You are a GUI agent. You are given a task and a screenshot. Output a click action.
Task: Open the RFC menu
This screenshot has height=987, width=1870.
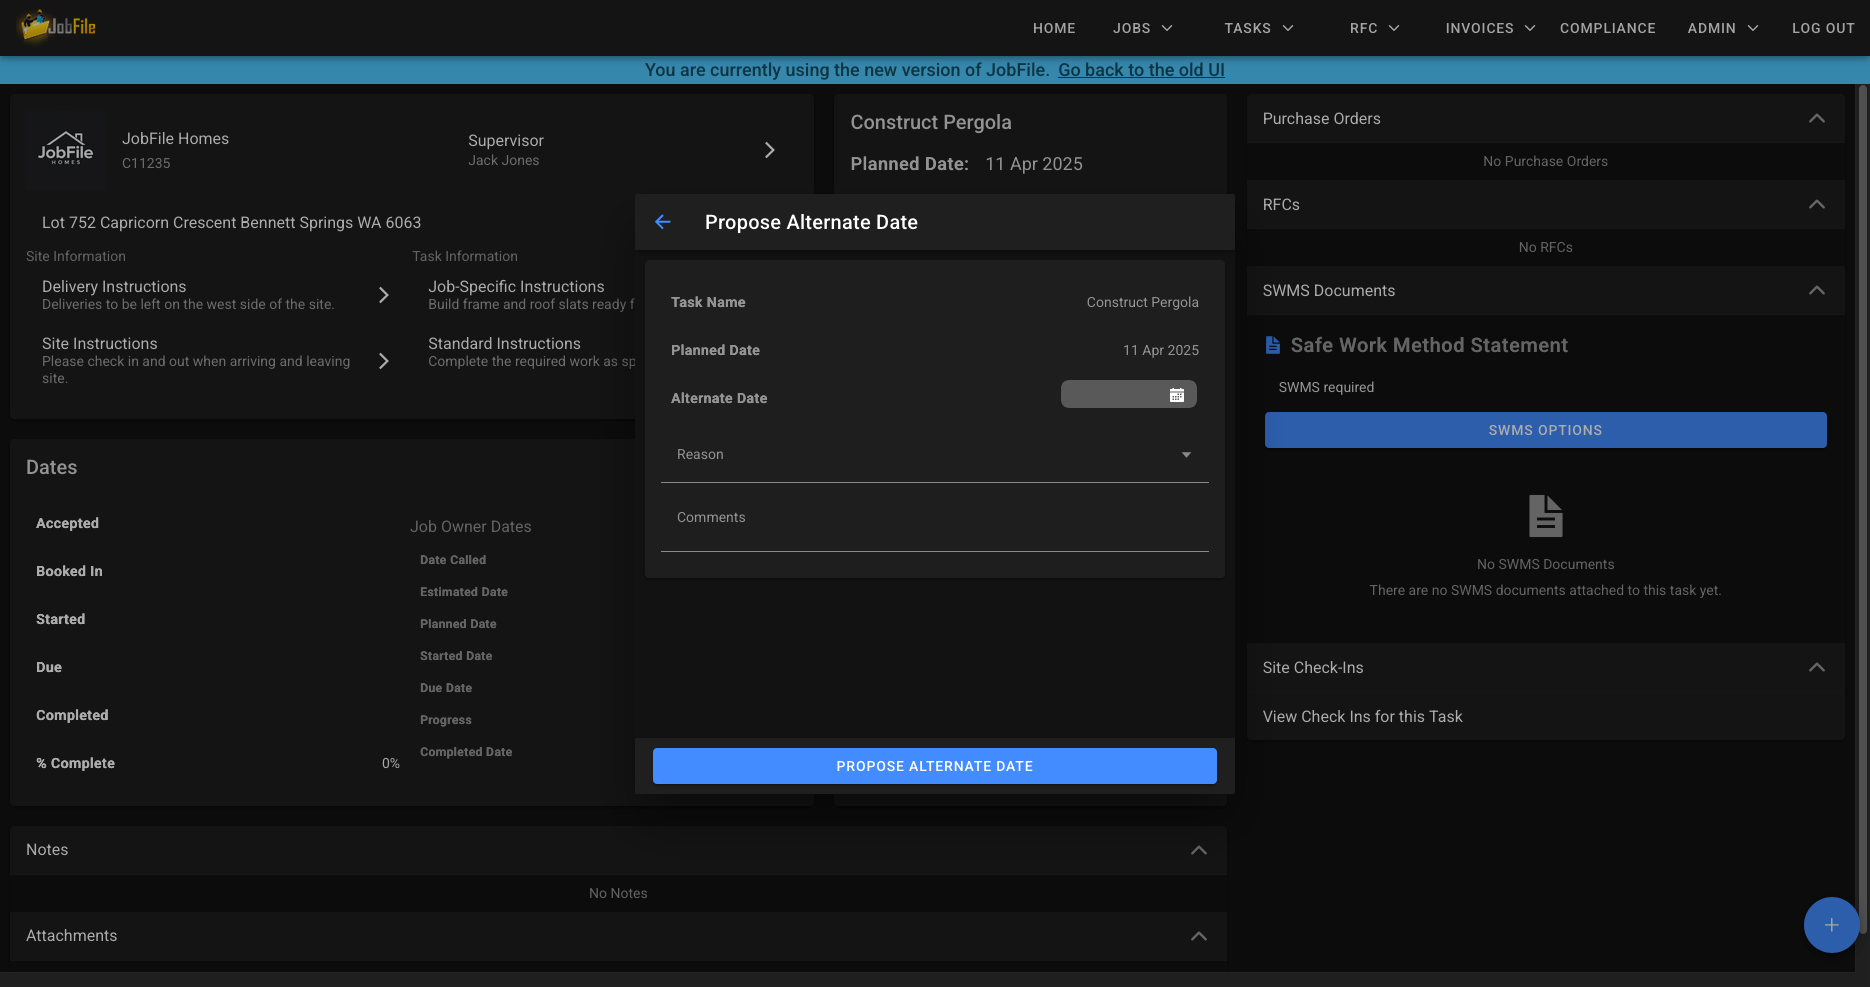[1375, 28]
